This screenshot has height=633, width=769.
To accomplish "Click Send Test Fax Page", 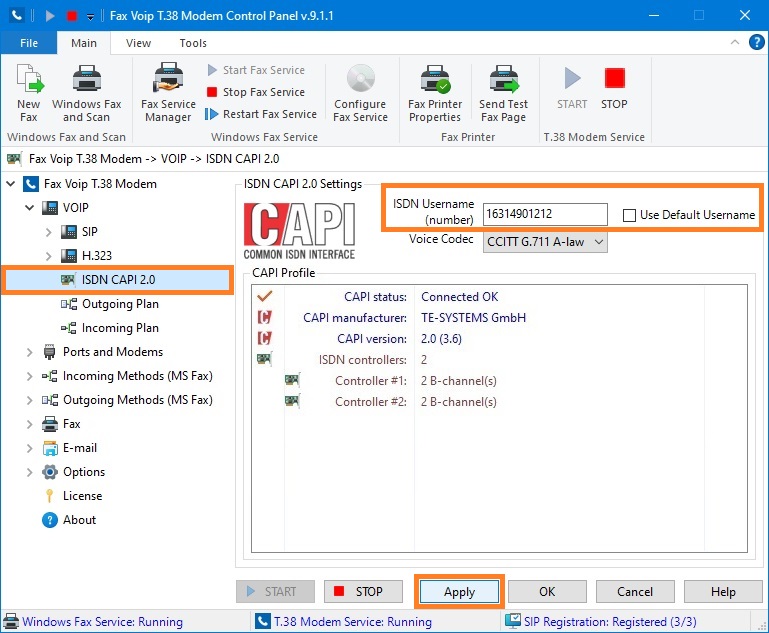I will click(504, 93).
